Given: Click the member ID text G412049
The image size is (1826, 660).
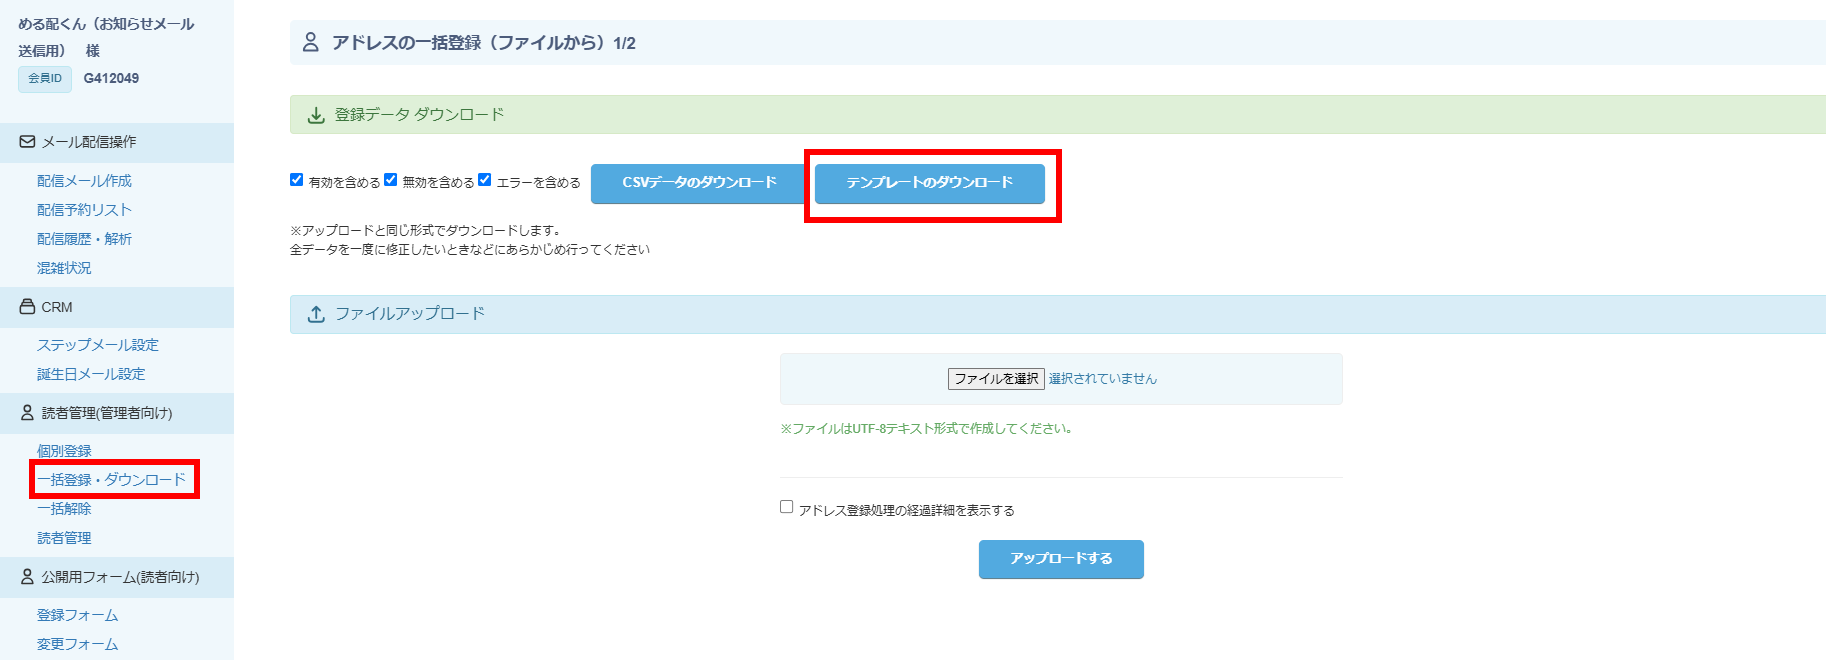Looking at the screenshot, I should pos(111,78).
